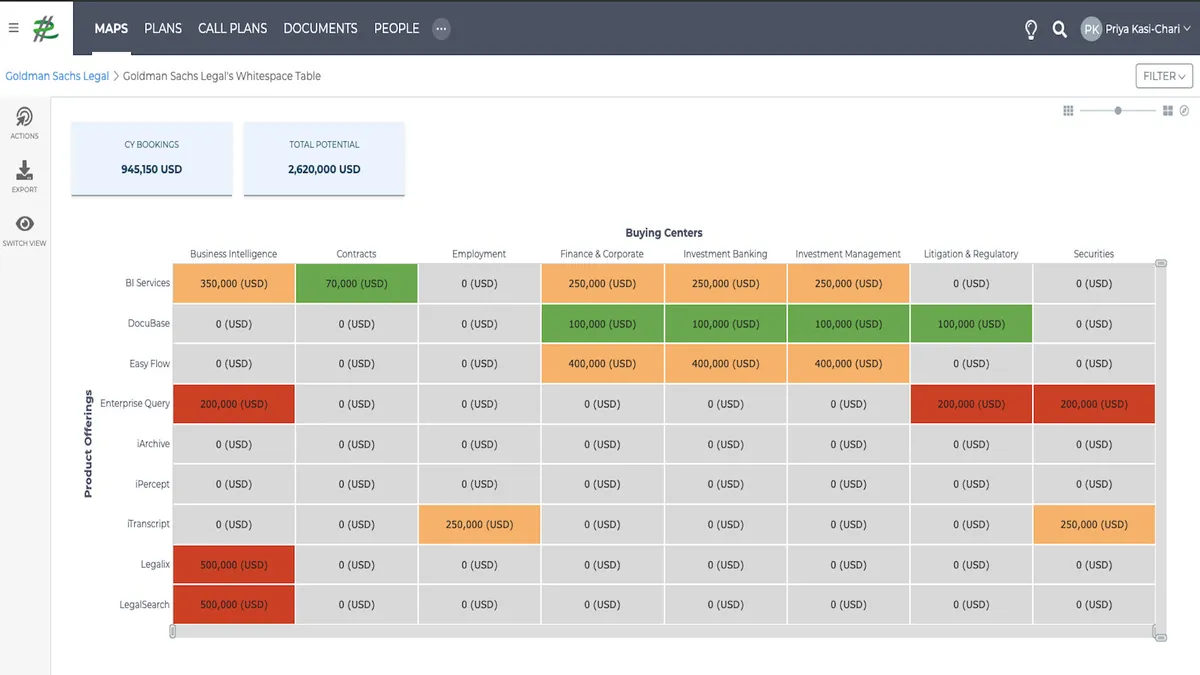The height and width of the screenshot is (675, 1200).
Task: Expand more navigation options ellipsis
Action: click(441, 29)
